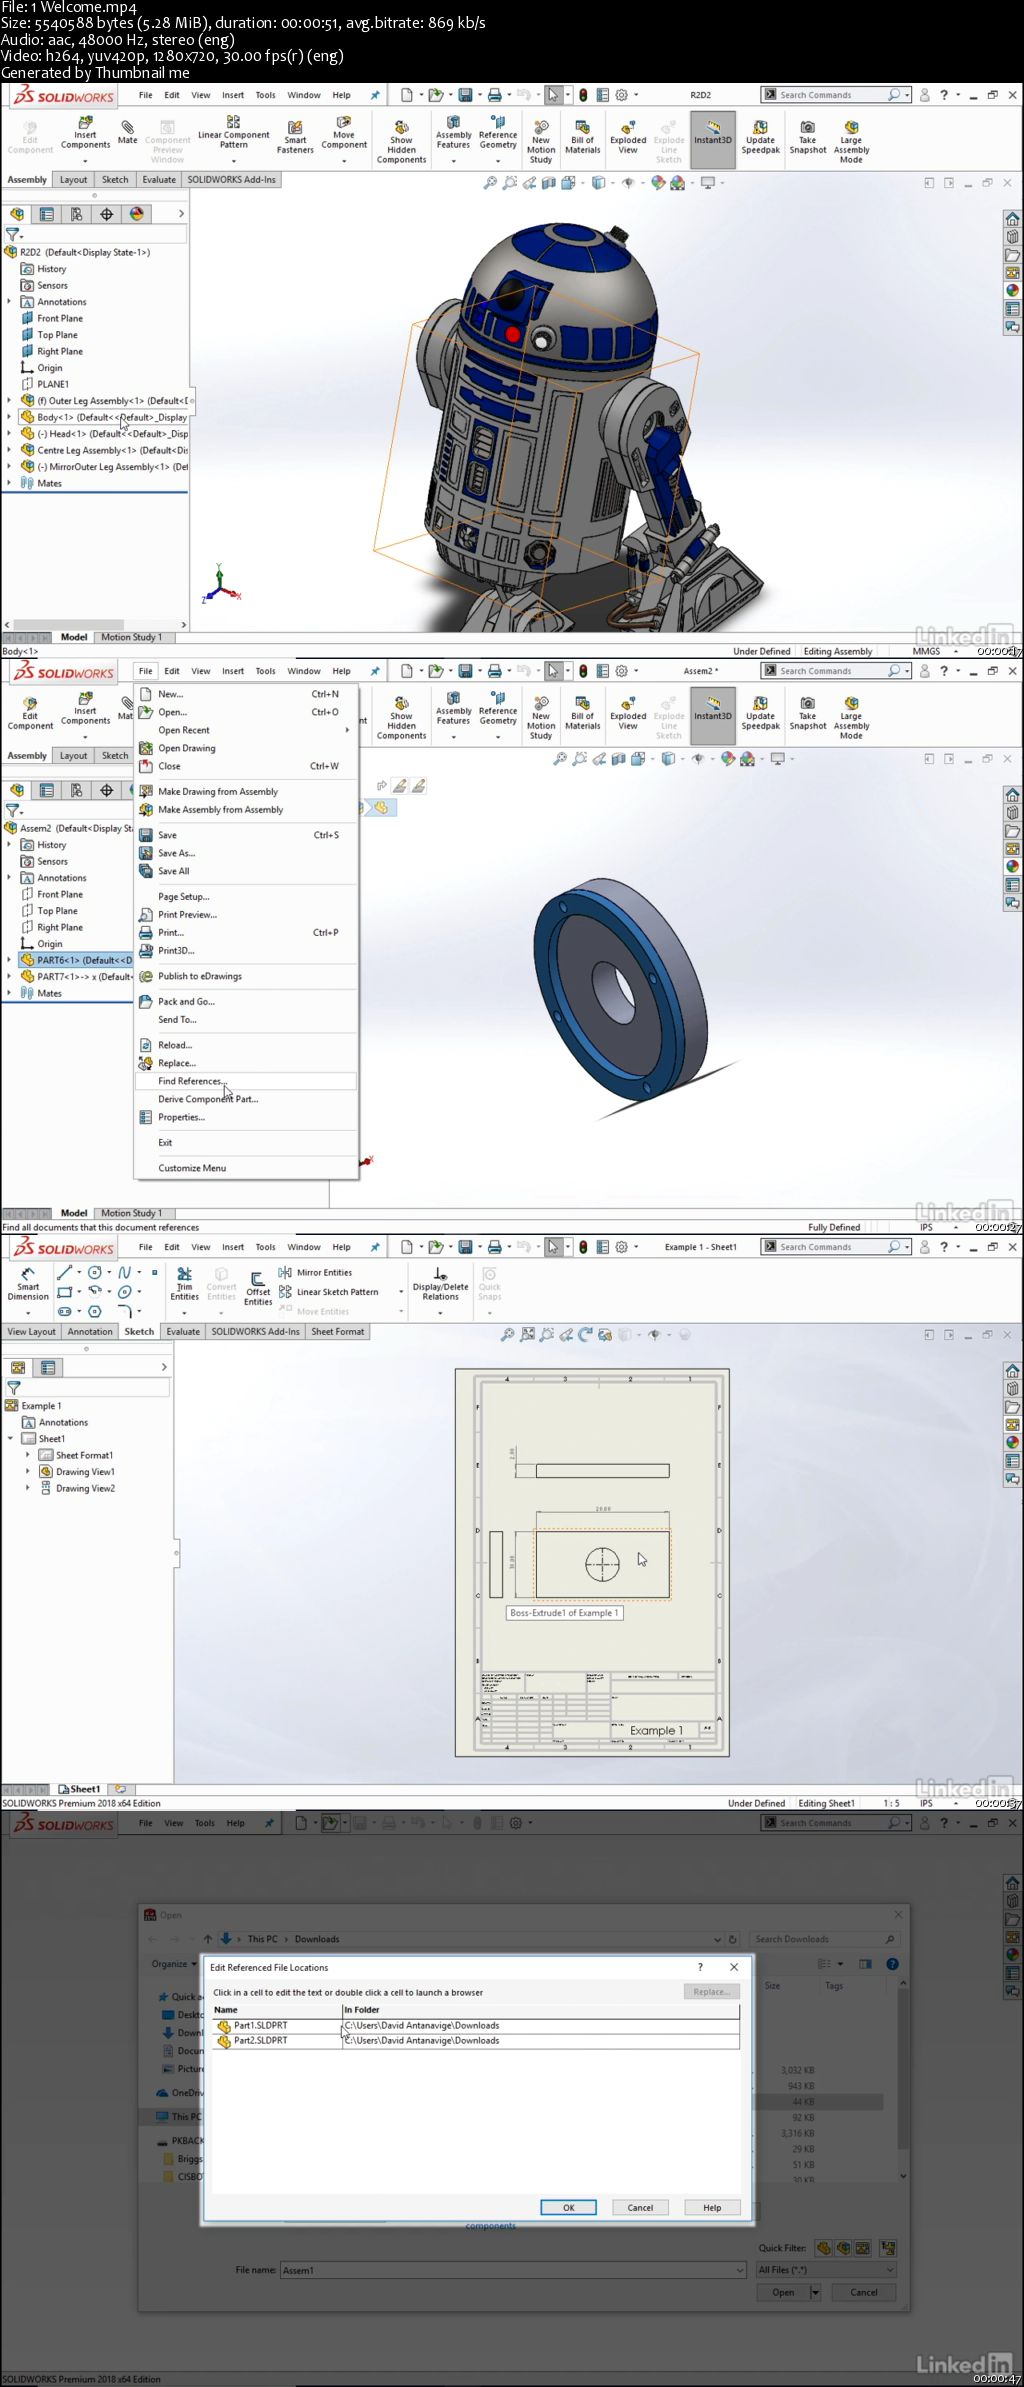
Task: Click the Open button in Open dialog
Action: pos(784,2292)
